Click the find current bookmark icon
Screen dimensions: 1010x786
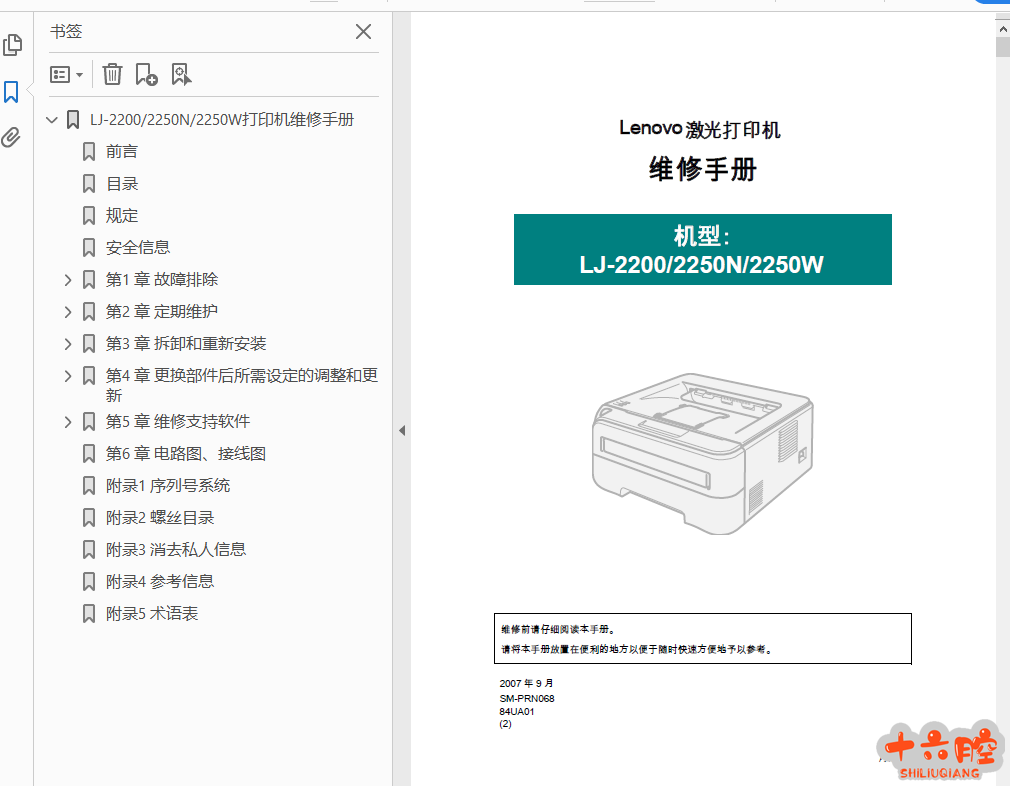181,74
